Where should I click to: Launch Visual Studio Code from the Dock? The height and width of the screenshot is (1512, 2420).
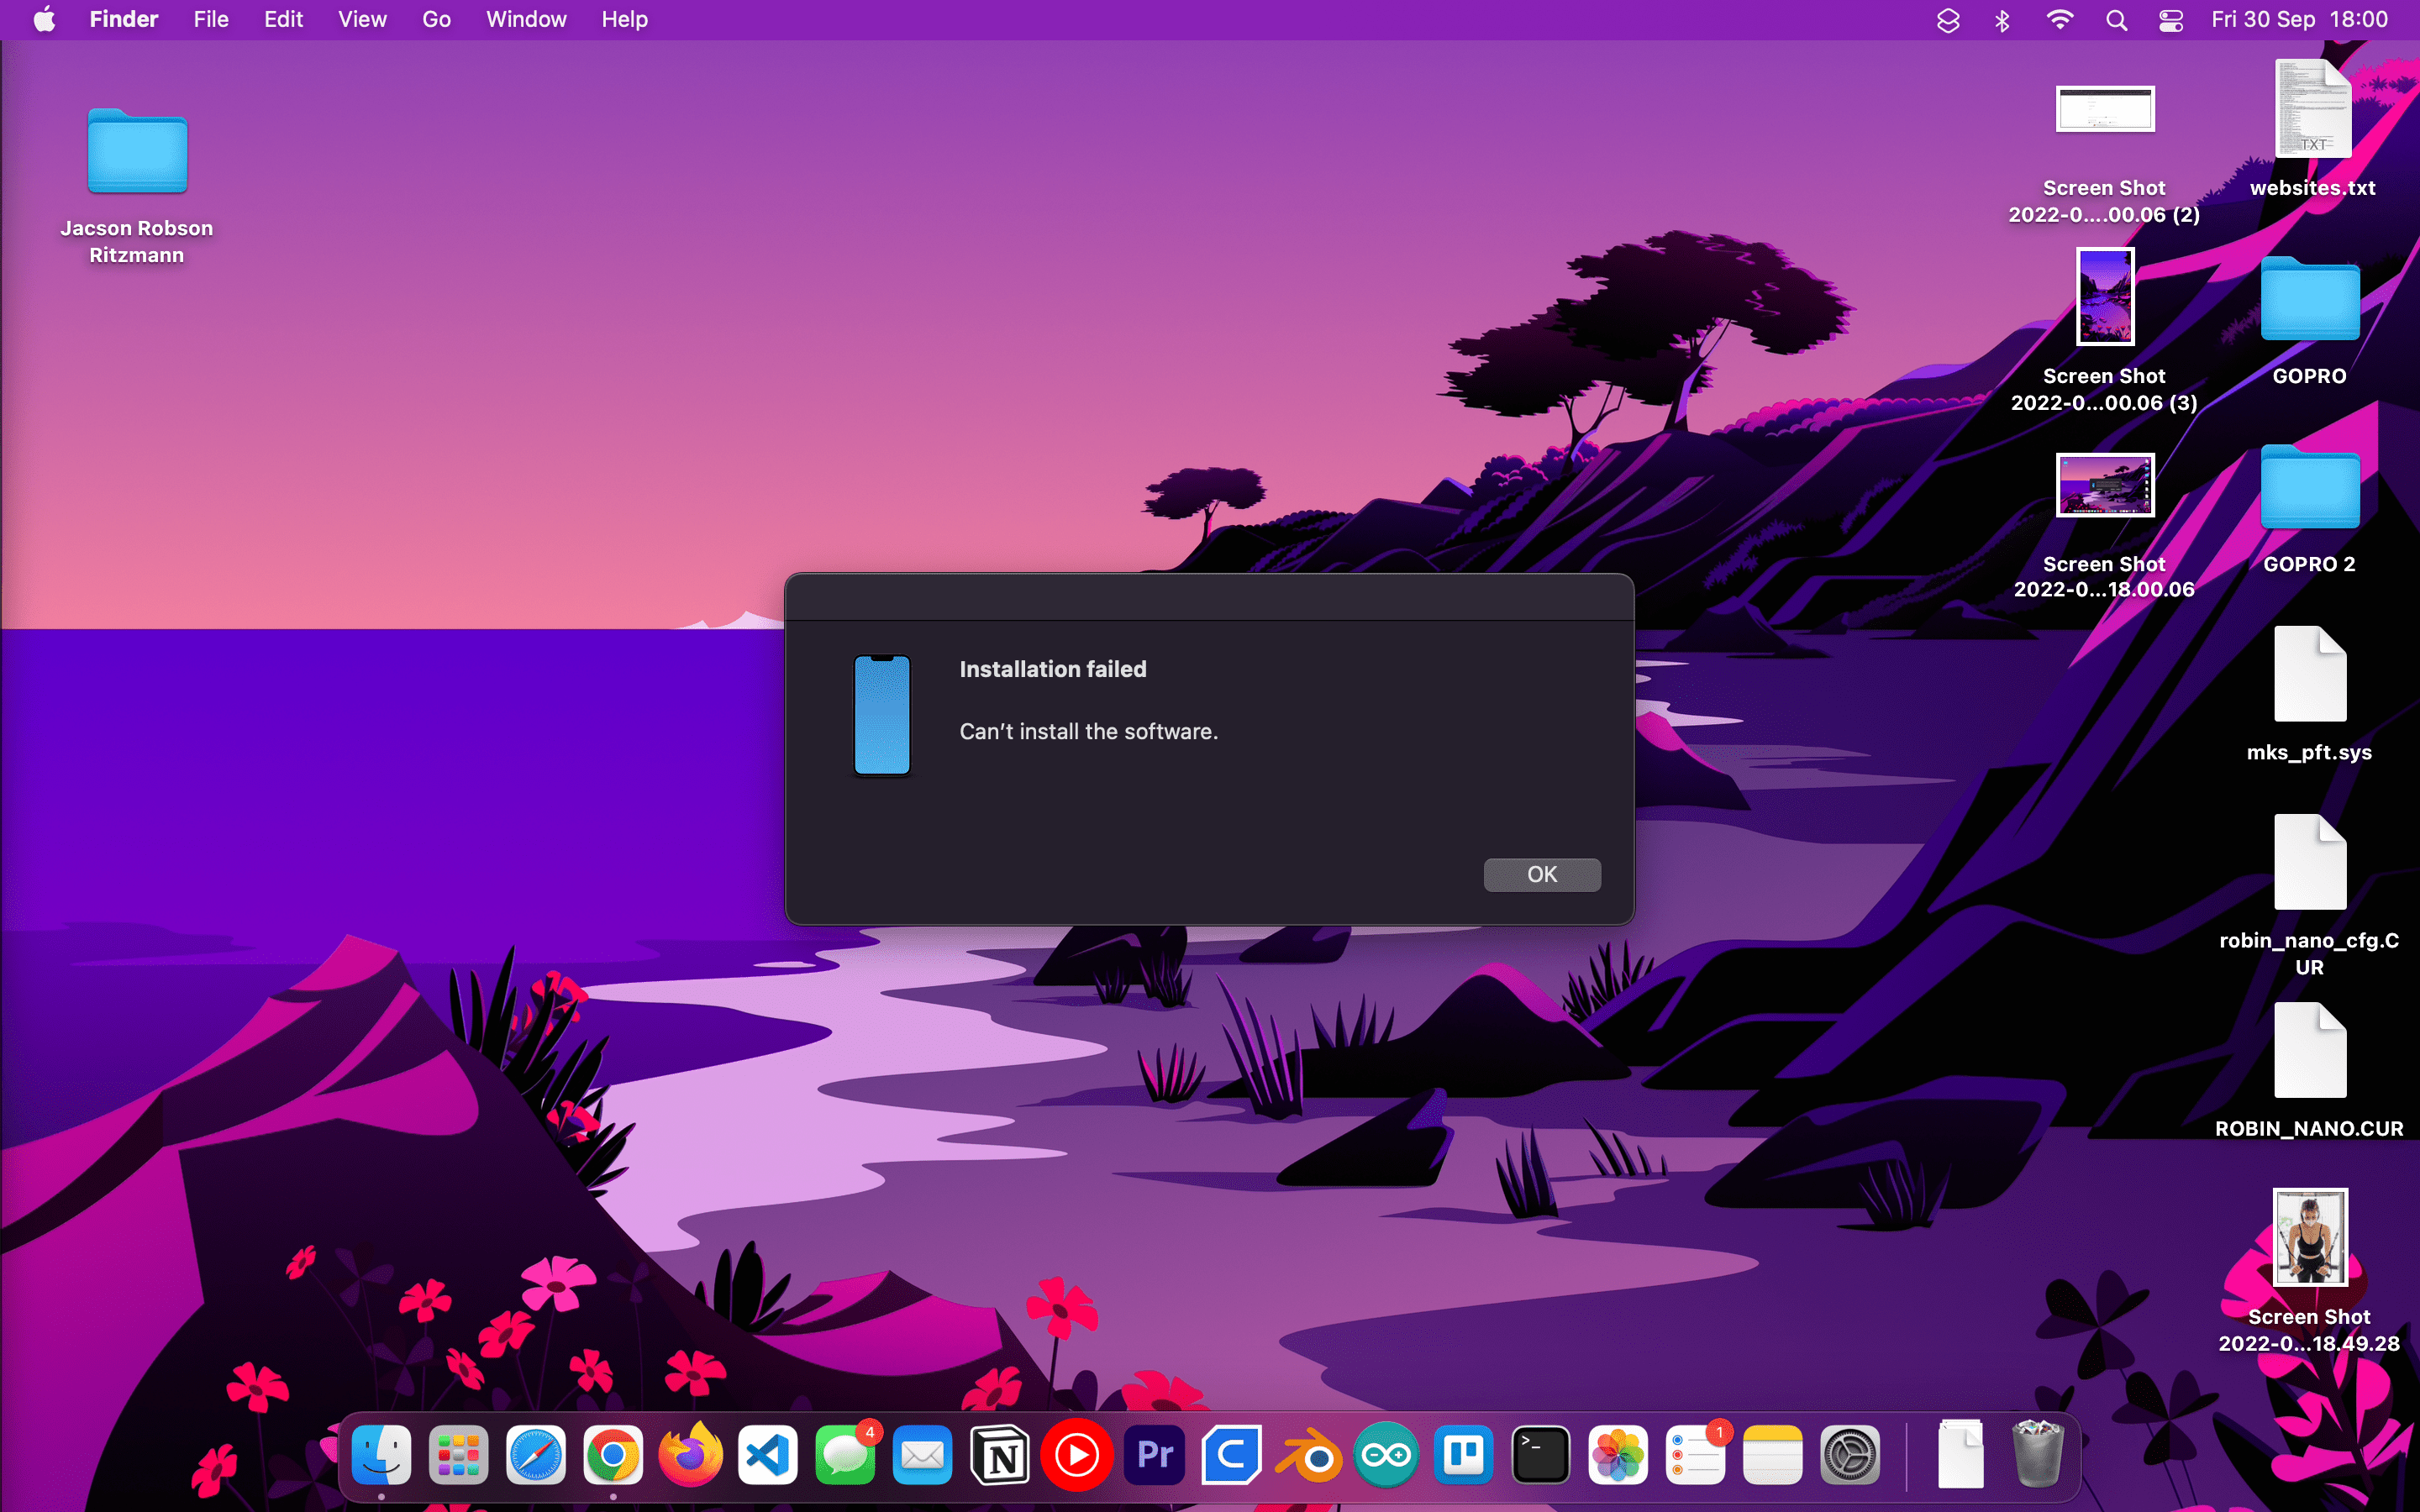coord(767,1456)
